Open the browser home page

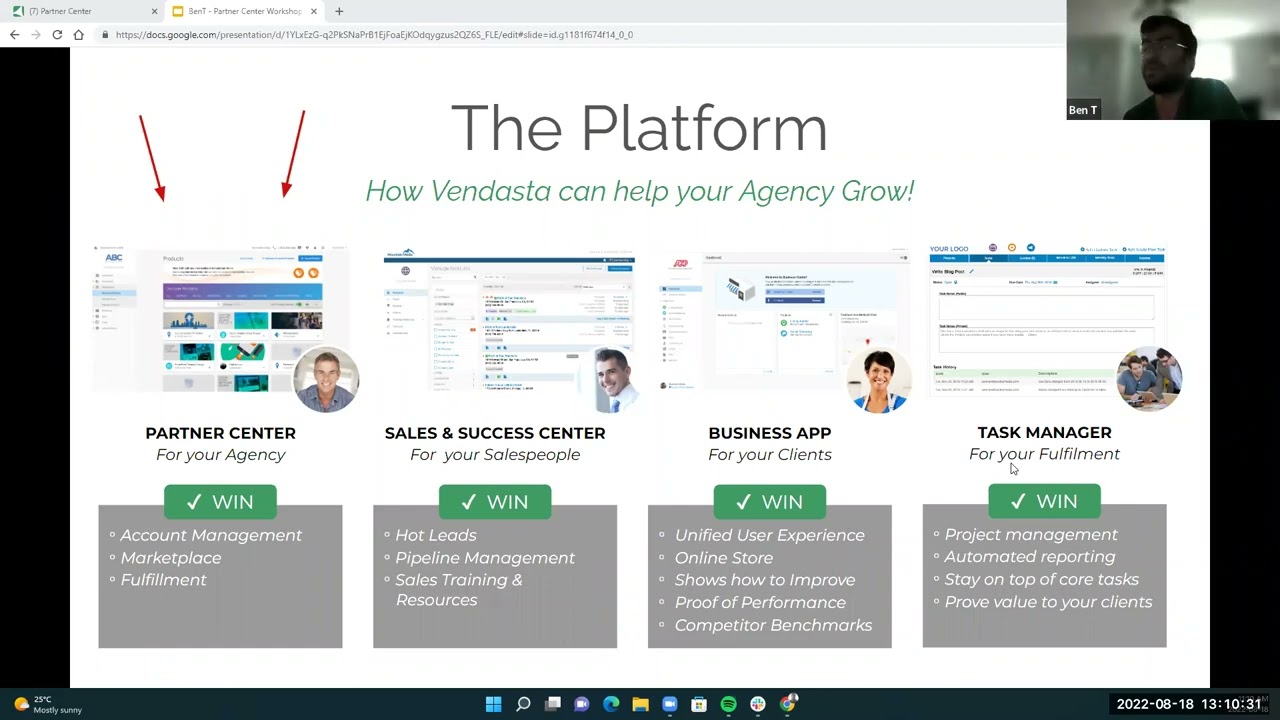click(x=79, y=35)
